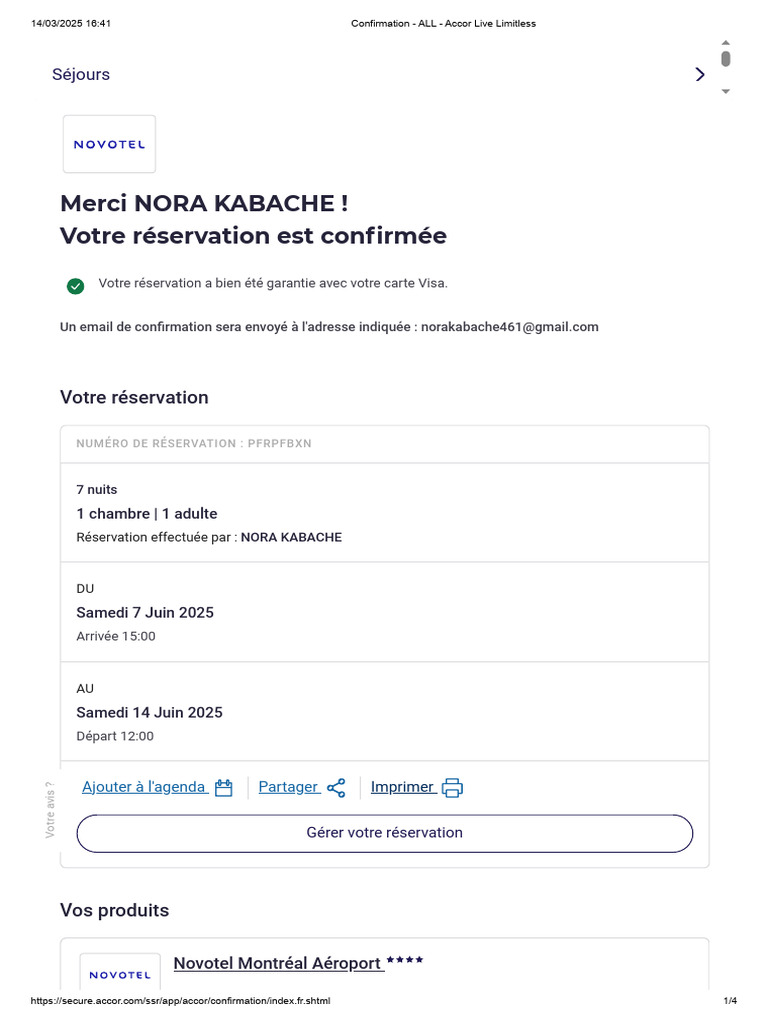Click the Novotel logo beside the hotel name
The width and height of the screenshot is (768, 1024).
tap(120, 974)
